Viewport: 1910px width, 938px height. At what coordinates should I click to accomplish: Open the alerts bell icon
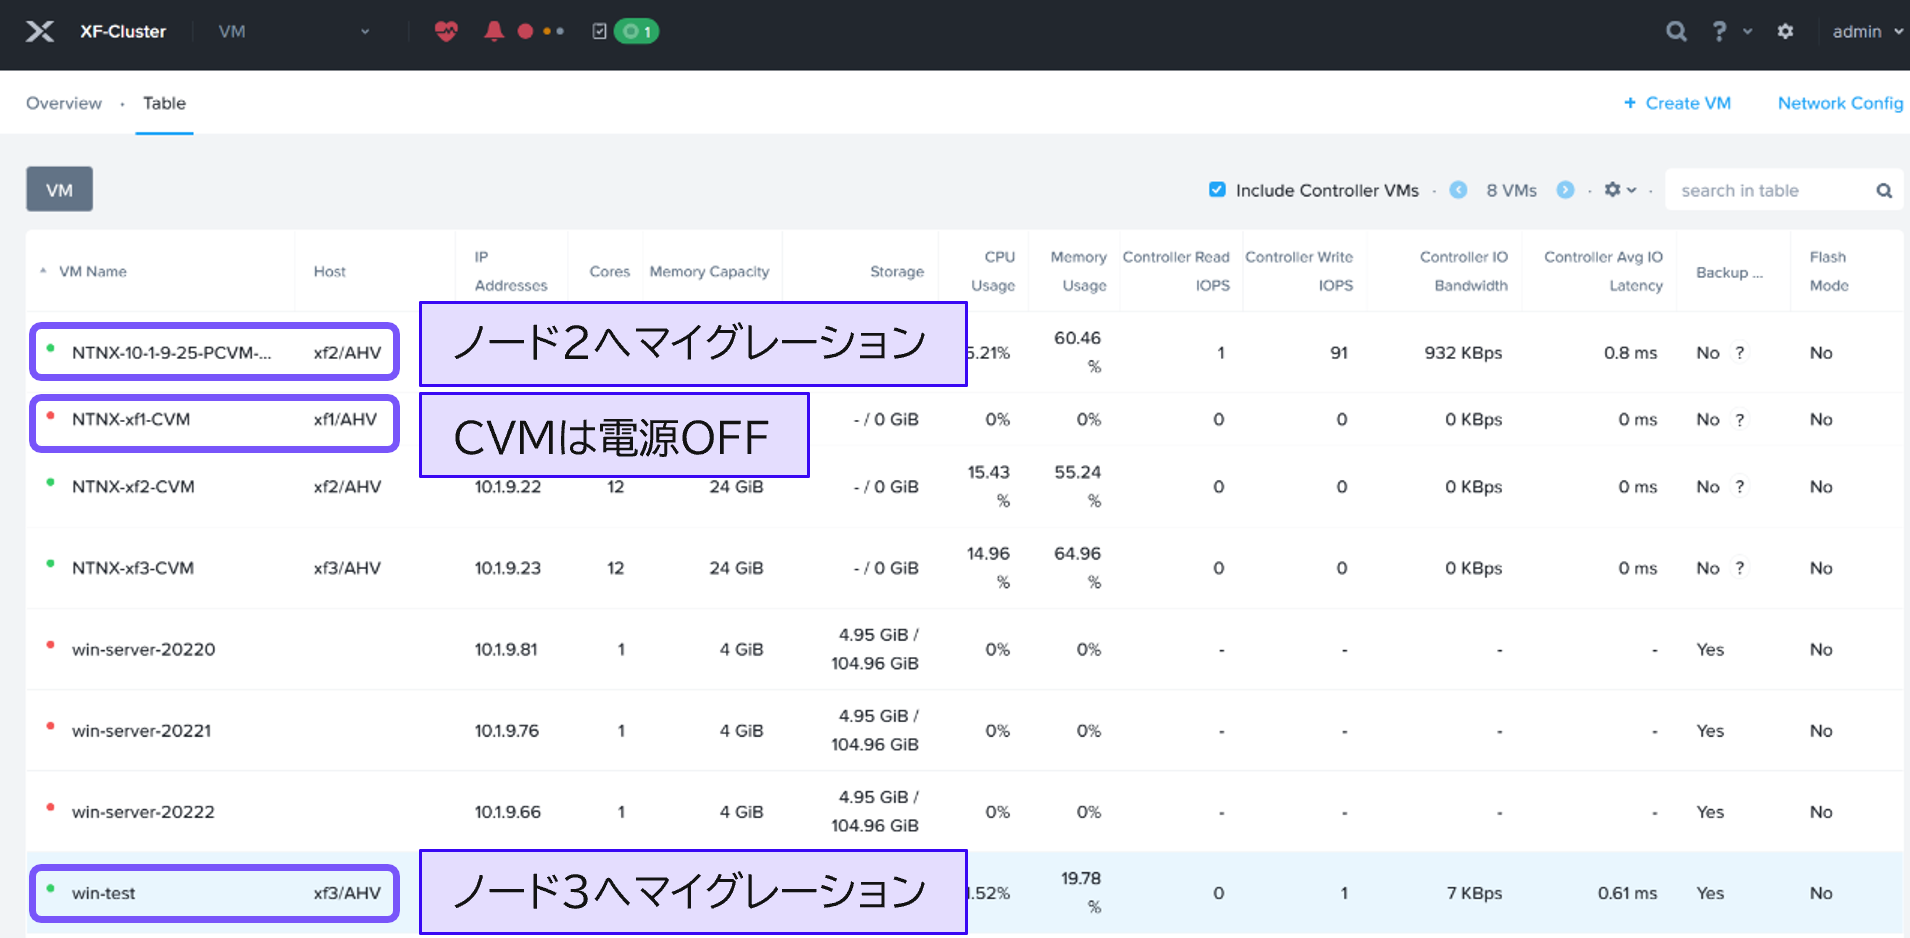coord(493,32)
